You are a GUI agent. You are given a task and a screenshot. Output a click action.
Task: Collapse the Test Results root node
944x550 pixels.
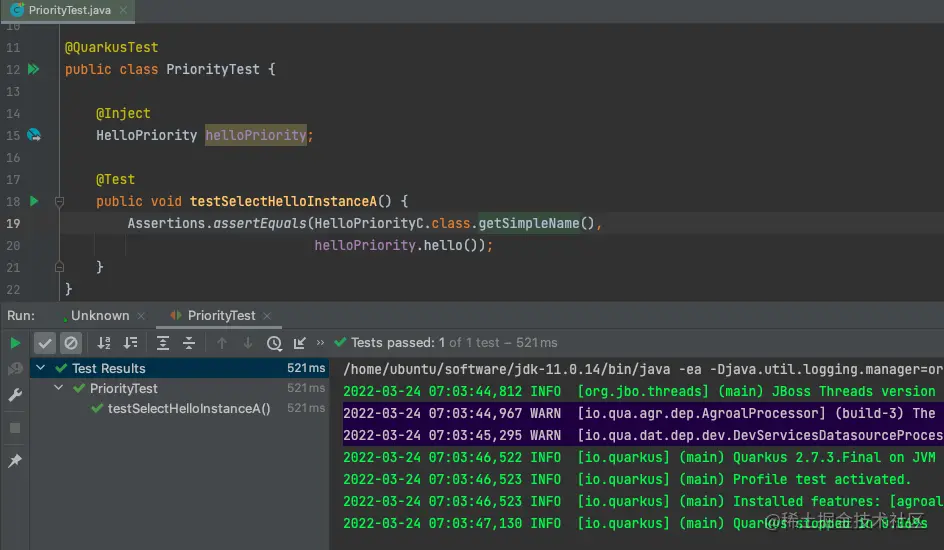pos(40,368)
